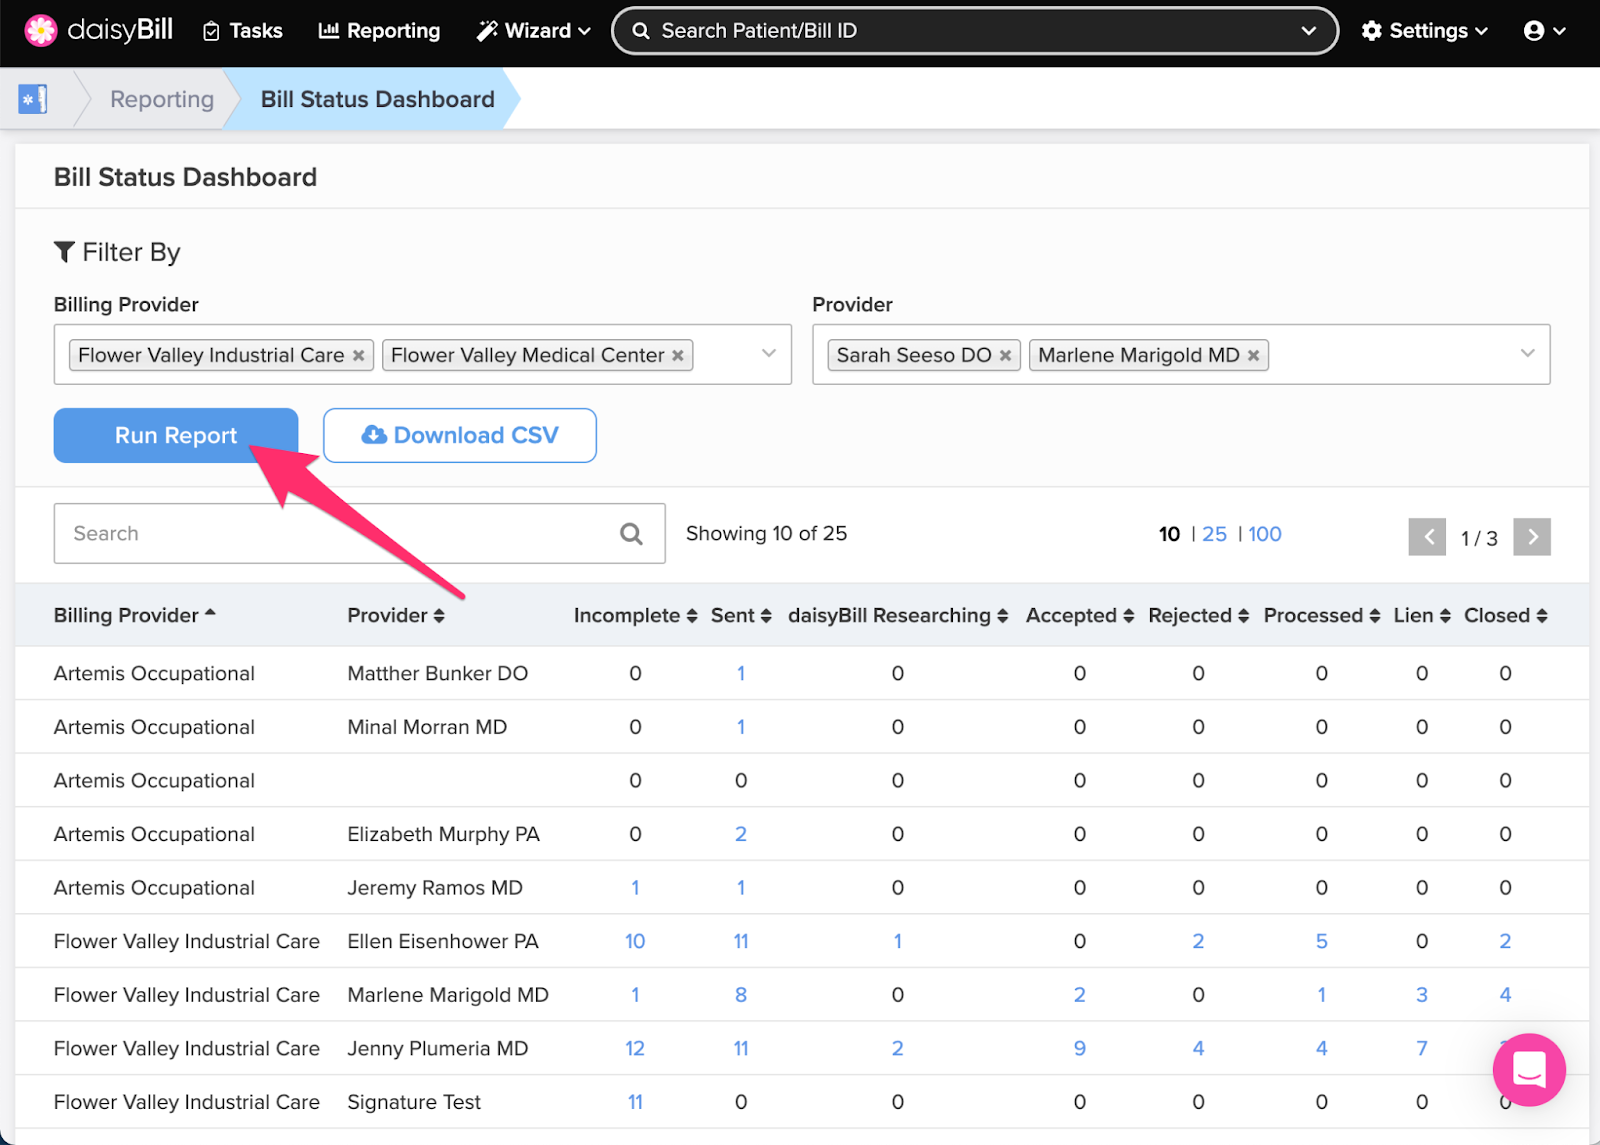Viewport: 1600px width, 1145px height.
Task: Click 'Signature Test' provider cell
Action: click(414, 1102)
